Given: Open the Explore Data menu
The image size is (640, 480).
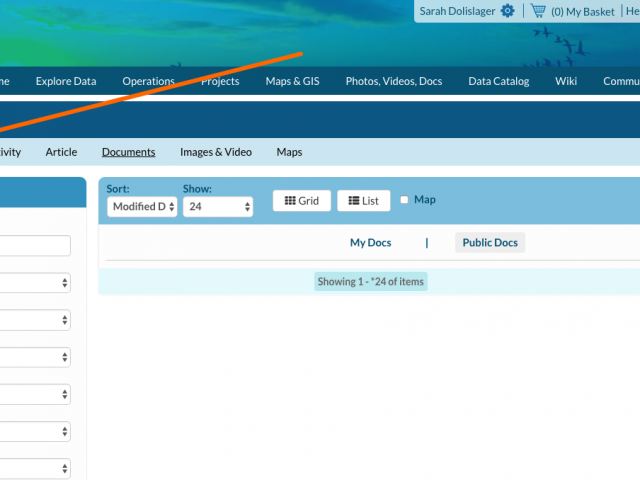Looking at the screenshot, I should [66, 81].
